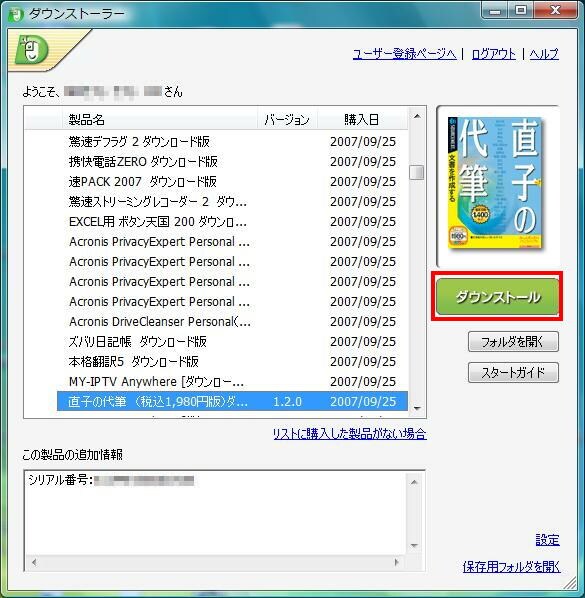Viewport: 585px width, 598px height.
Task: Click the フォルダを開く button
Action: 513,341
